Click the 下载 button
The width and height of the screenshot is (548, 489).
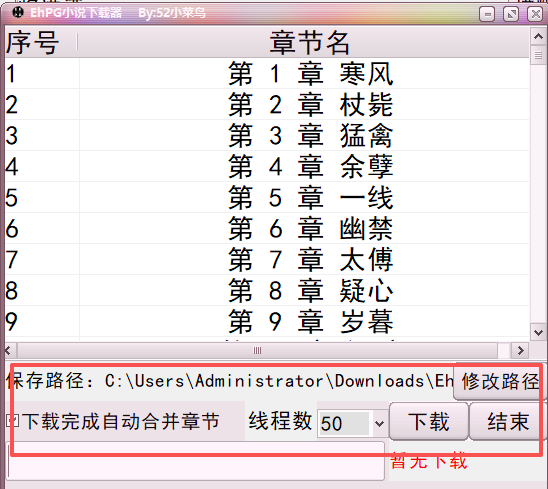tap(429, 422)
